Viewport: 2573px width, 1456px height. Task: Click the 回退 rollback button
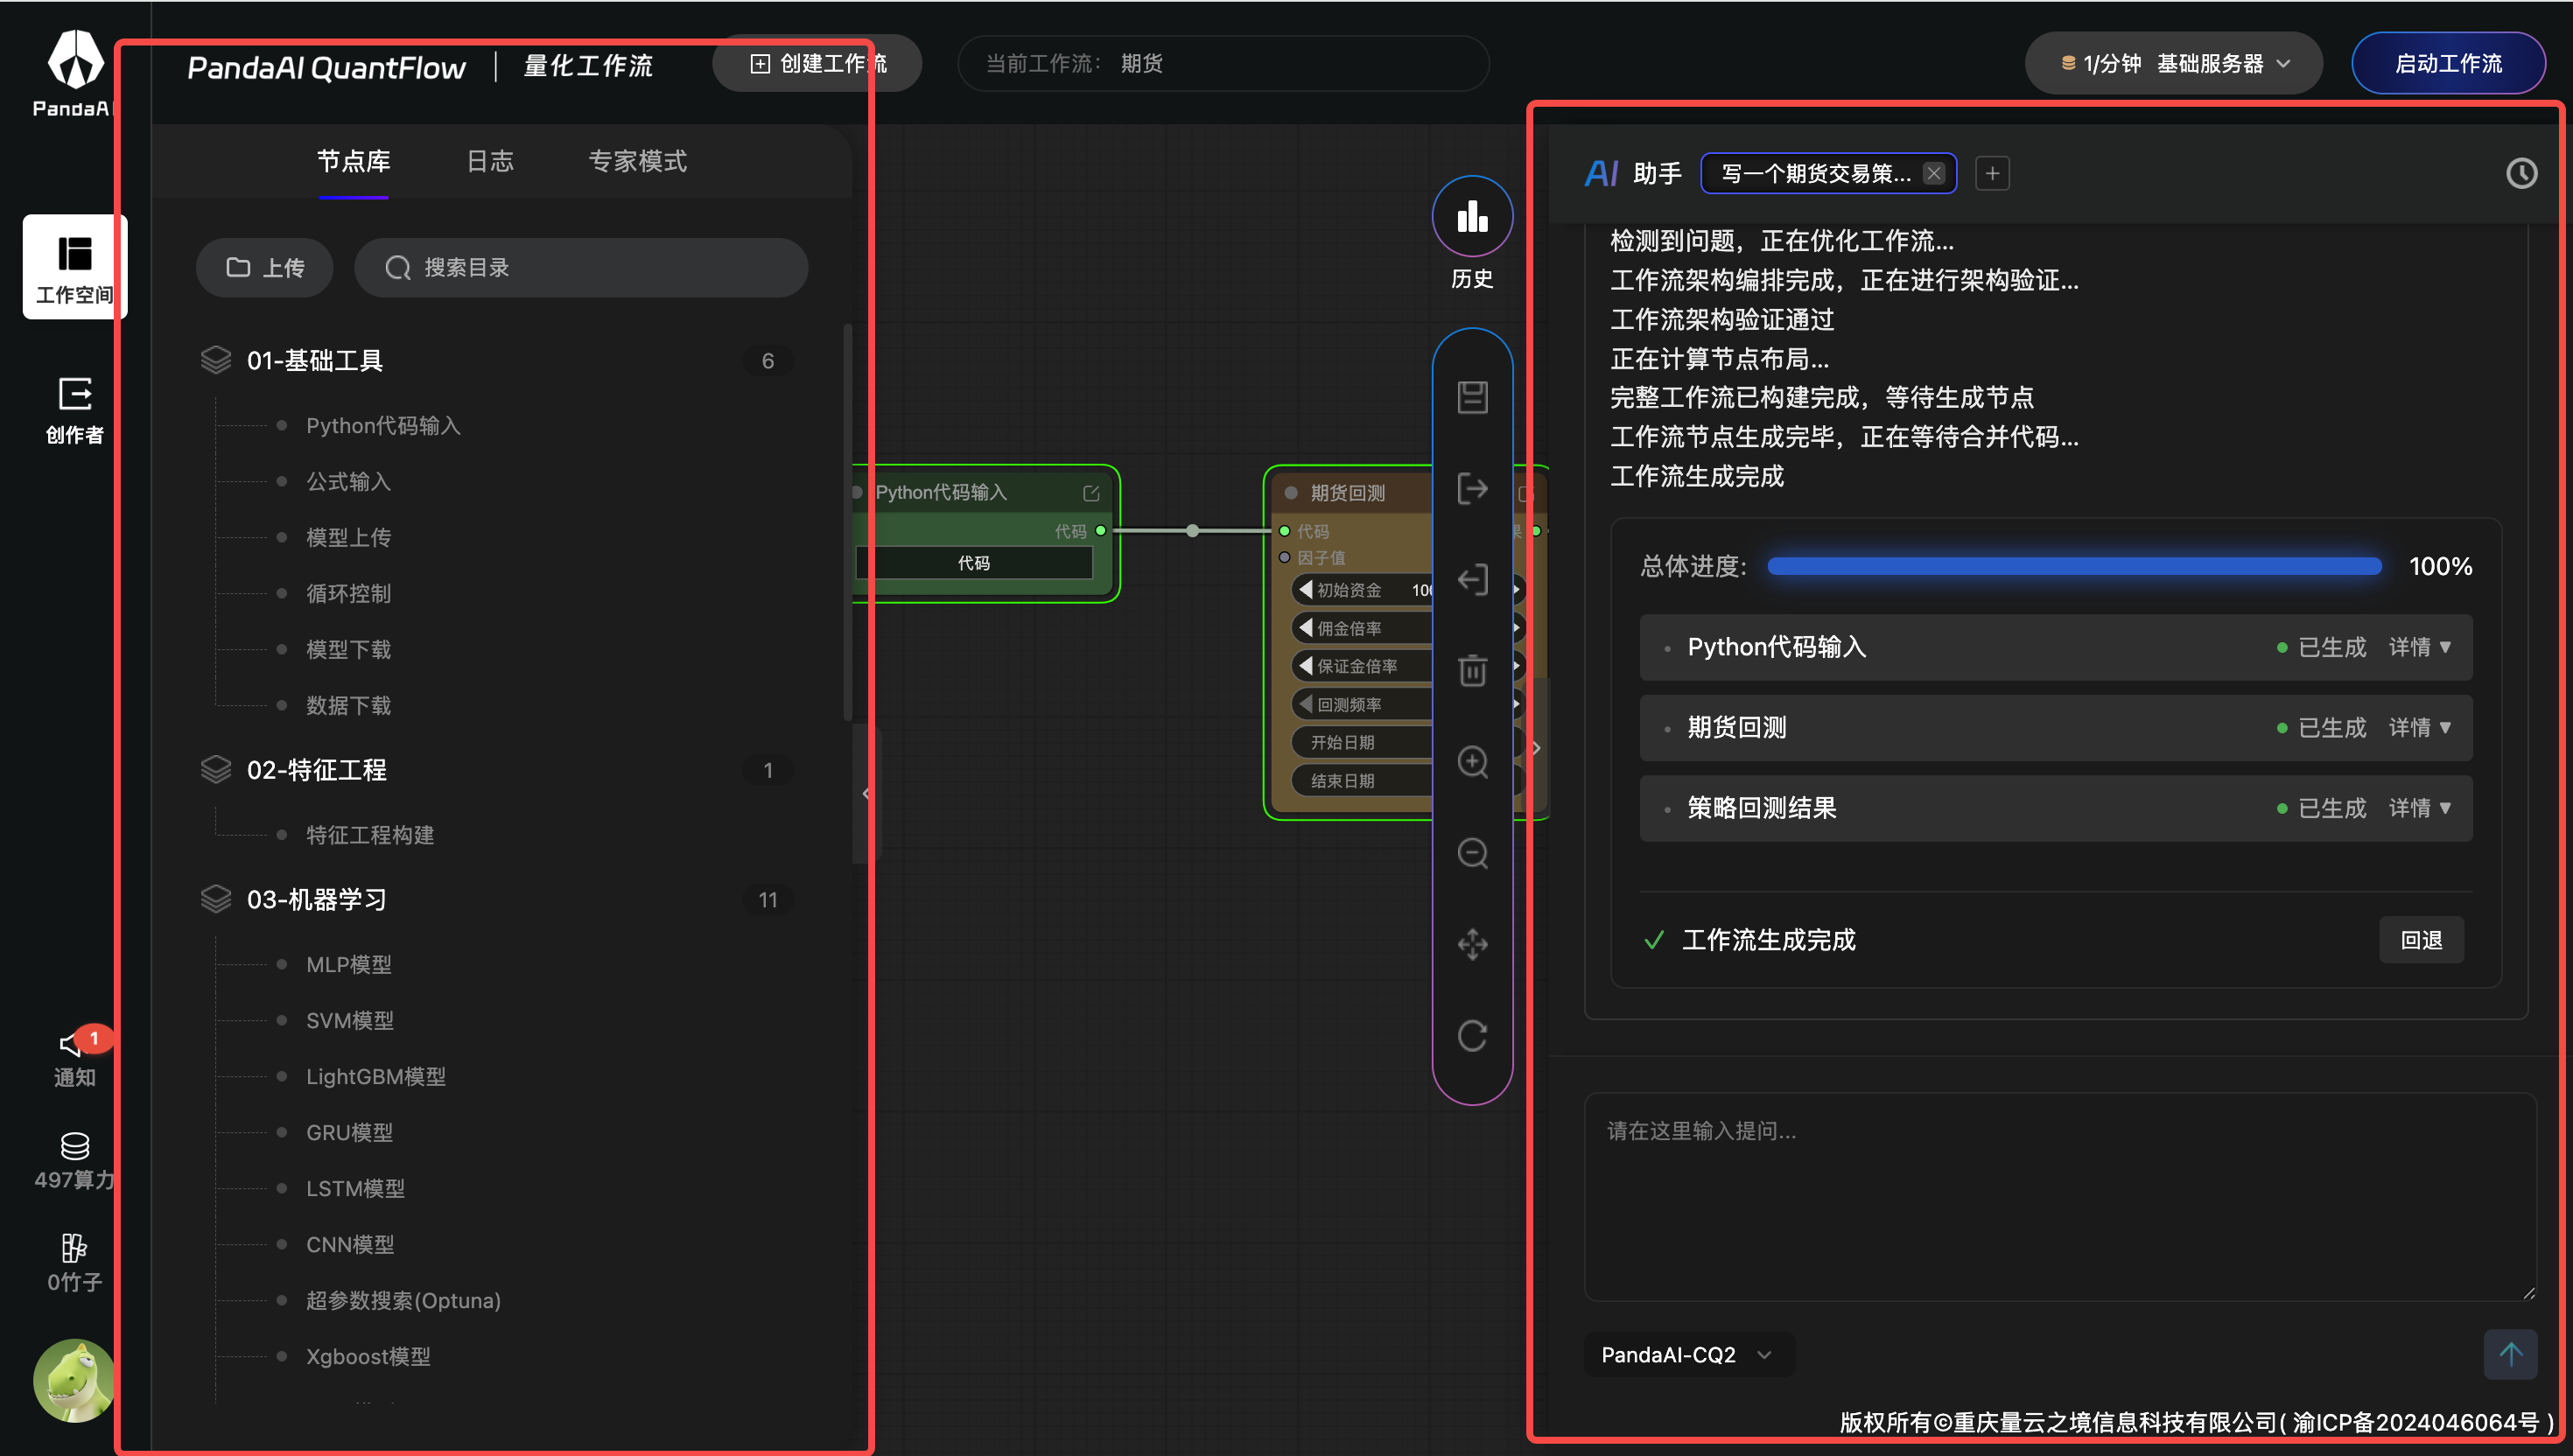point(2421,940)
